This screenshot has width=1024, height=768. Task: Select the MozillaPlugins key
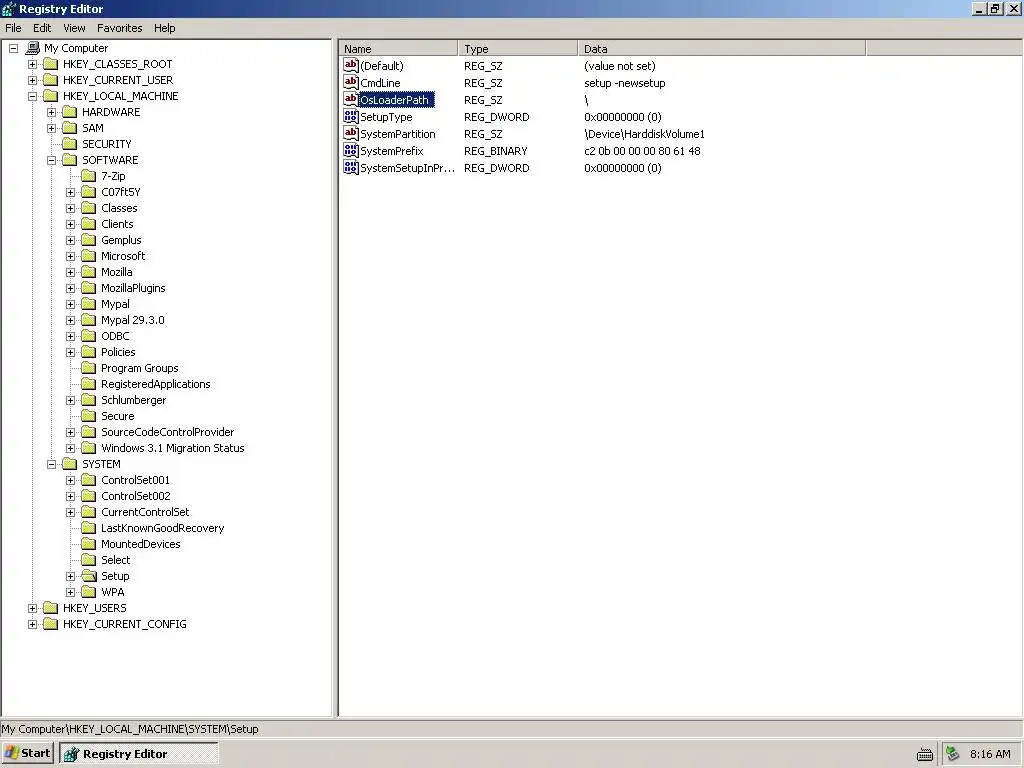pos(133,288)
